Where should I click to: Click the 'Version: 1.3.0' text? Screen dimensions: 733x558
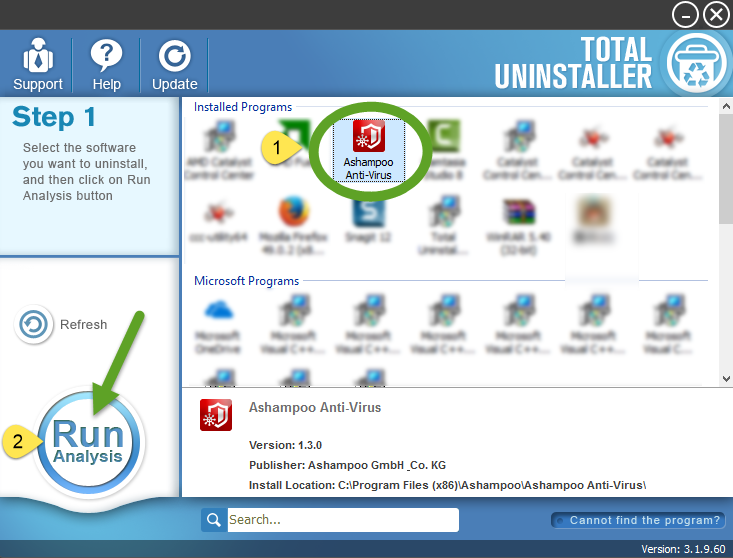285,445
